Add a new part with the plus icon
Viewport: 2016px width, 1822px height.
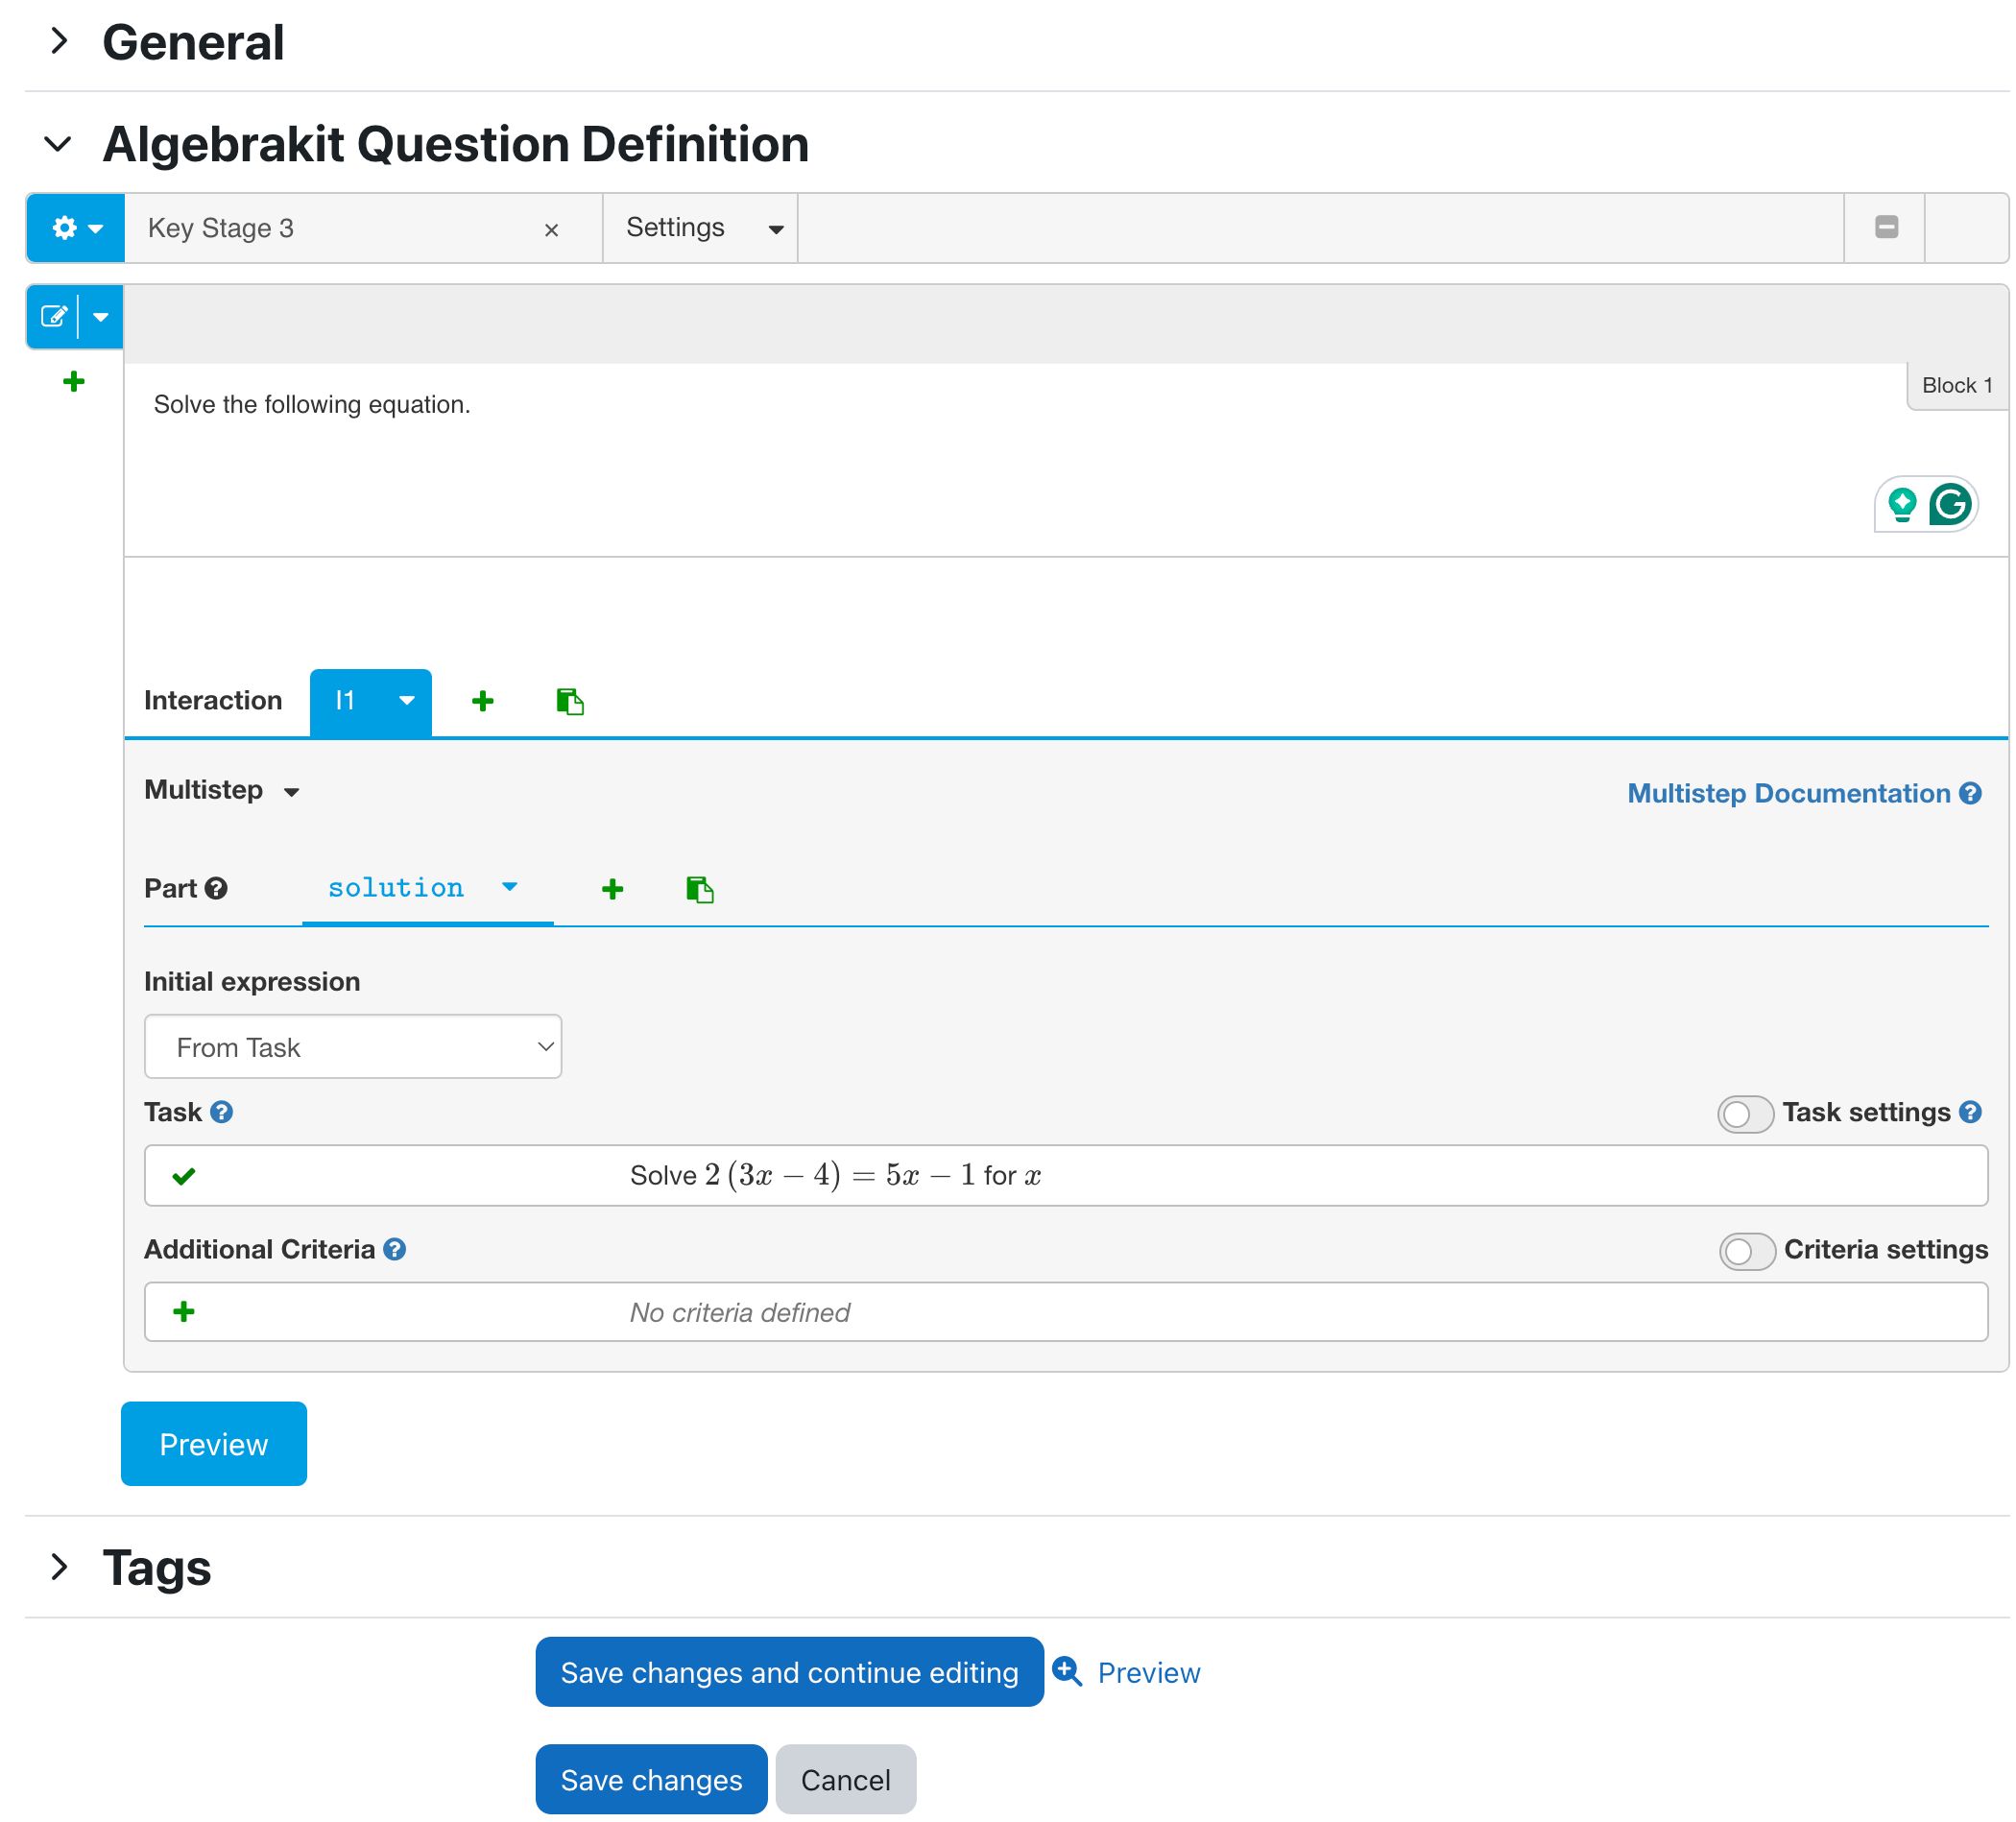click(x=613, y=889)
